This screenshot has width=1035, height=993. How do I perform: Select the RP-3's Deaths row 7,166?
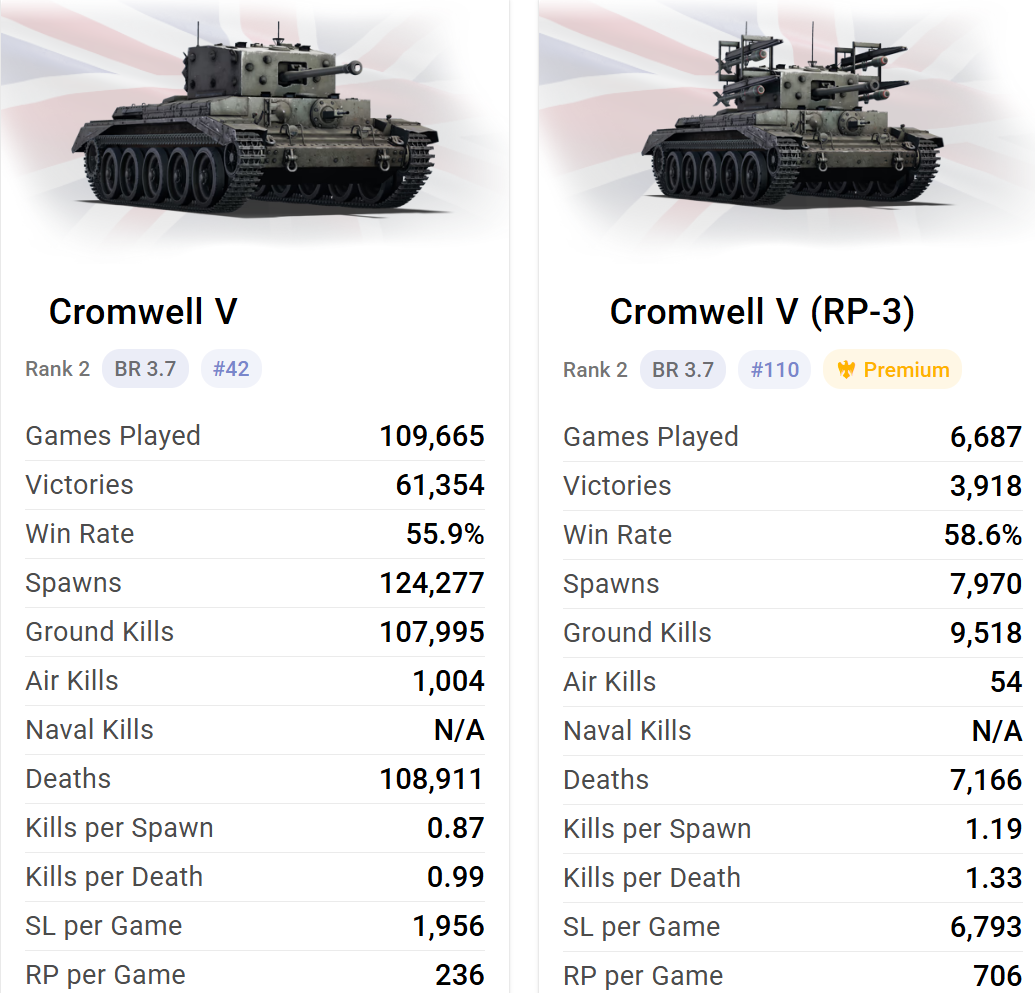coord(793,780)
